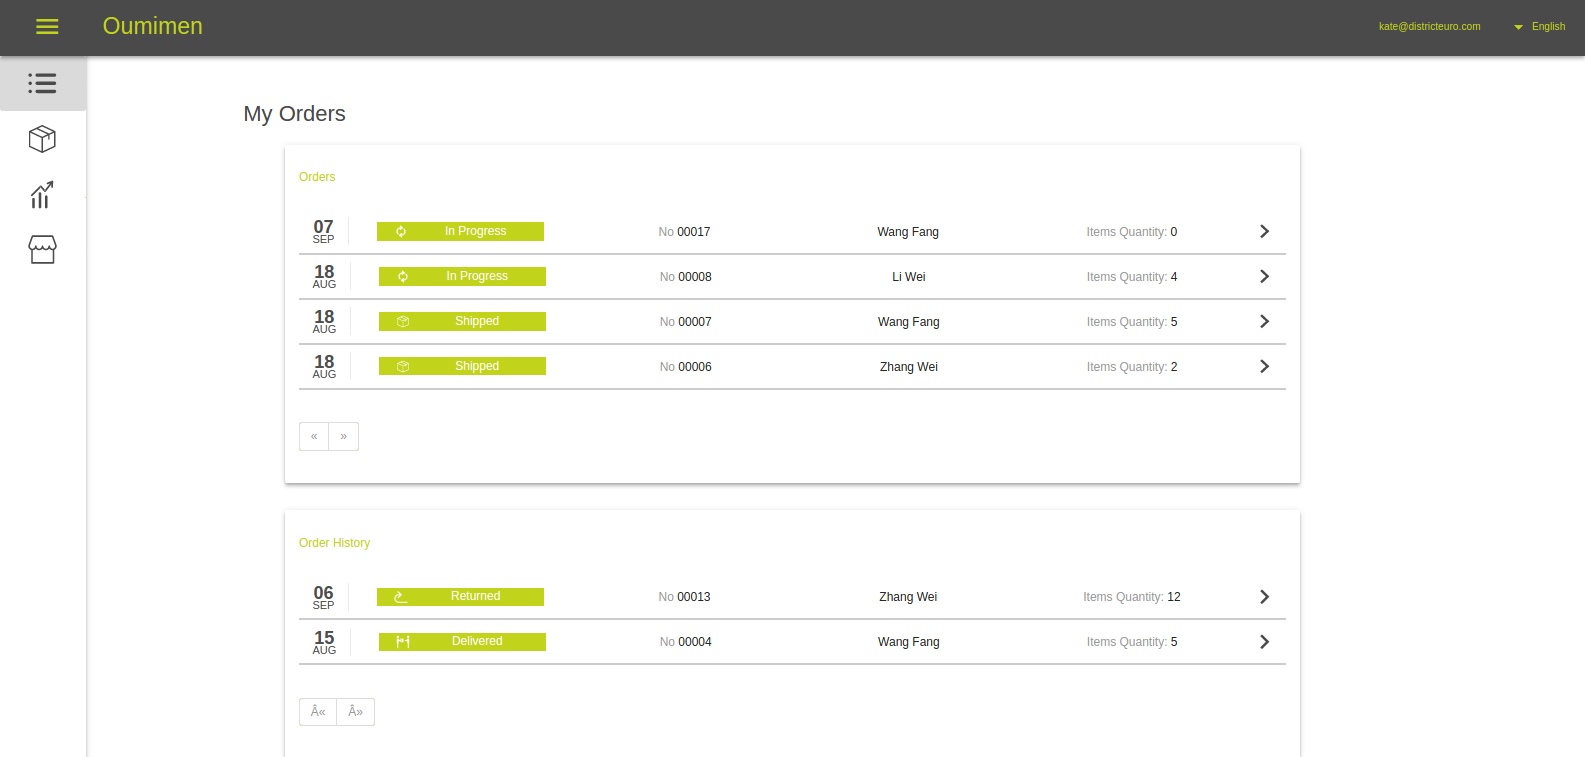Click the Oumimen brand title

pyautogui.click(x=153, y=26)
